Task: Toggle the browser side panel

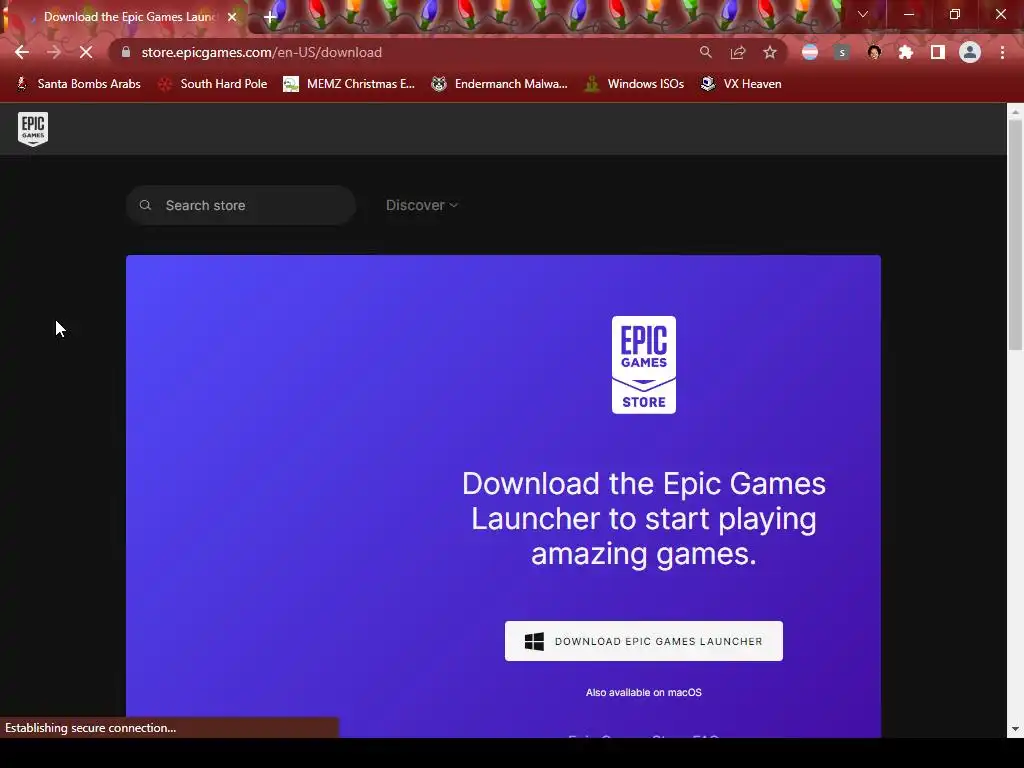Action: (938, 52)
